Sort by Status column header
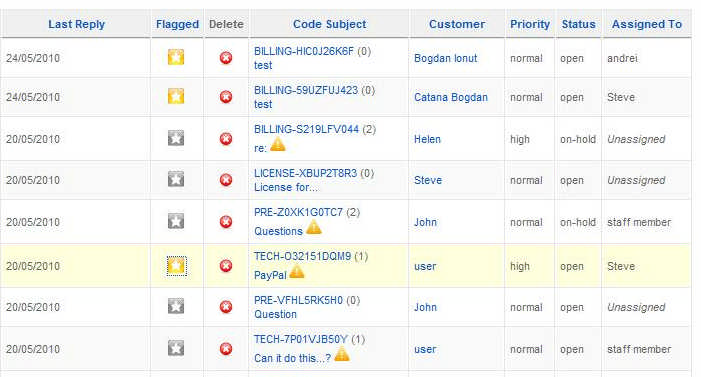The image size is (701, 377). click(579, 24)
